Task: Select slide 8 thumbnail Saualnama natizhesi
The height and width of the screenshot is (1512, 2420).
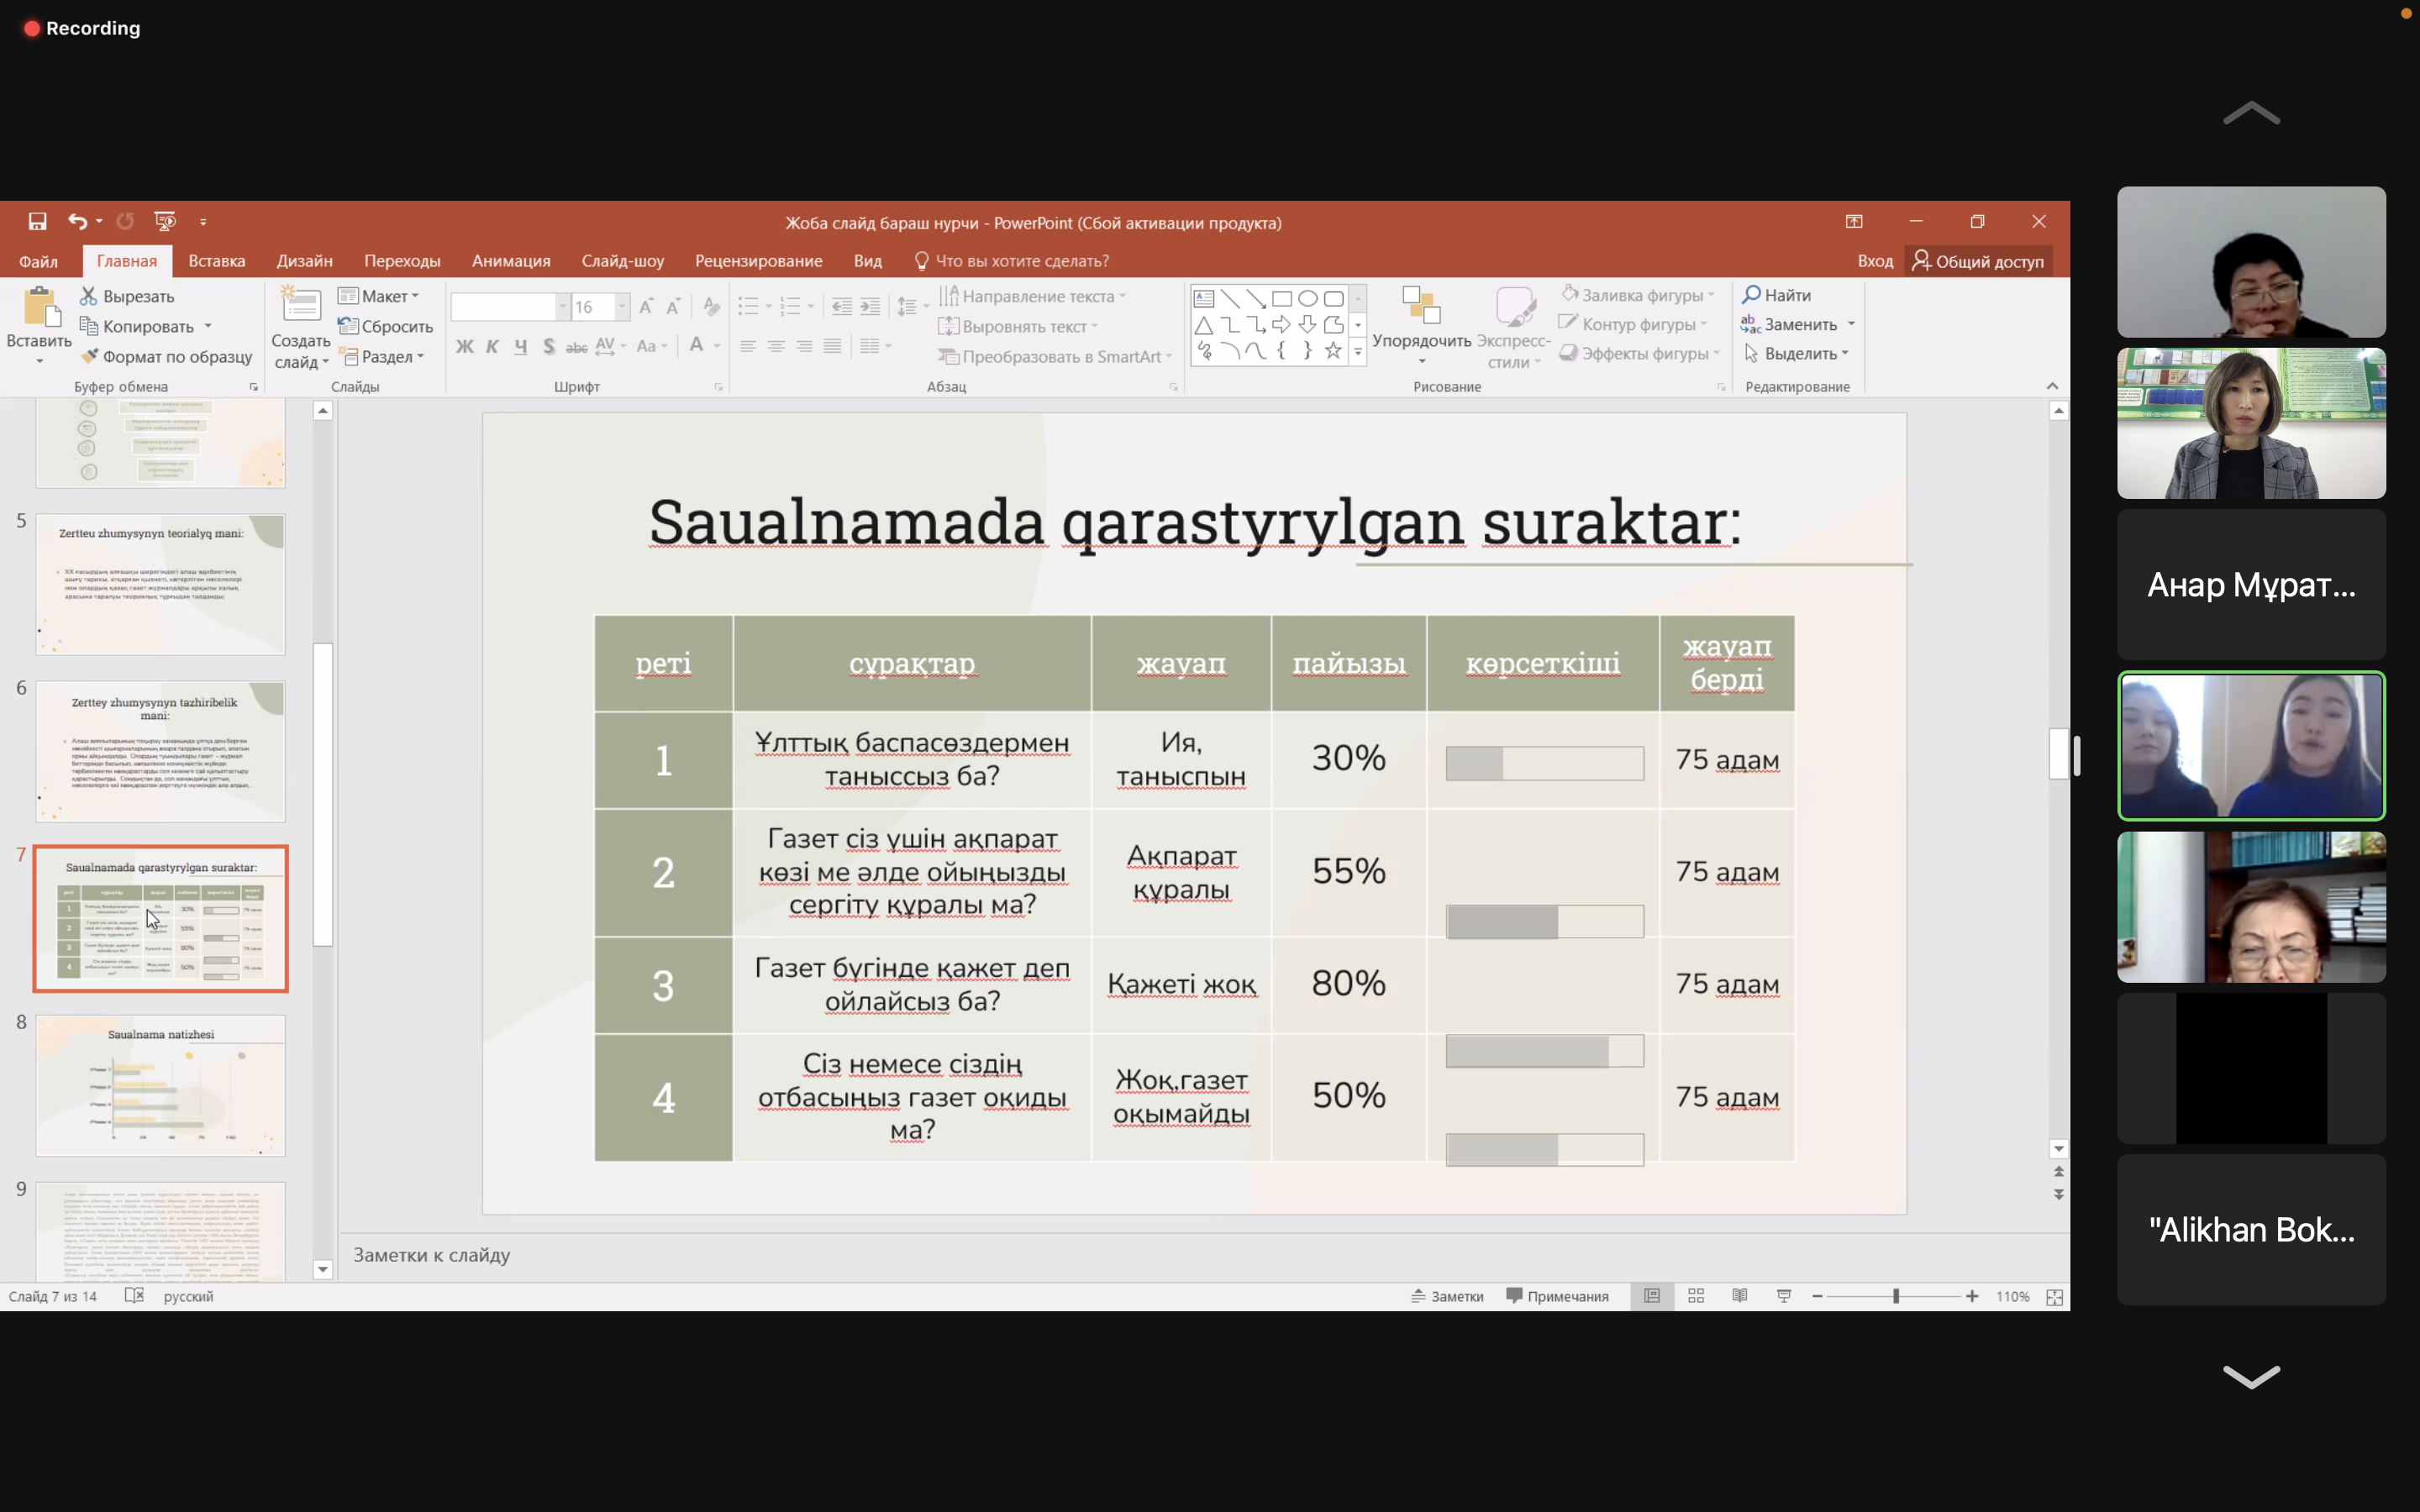Action: 160,1086
